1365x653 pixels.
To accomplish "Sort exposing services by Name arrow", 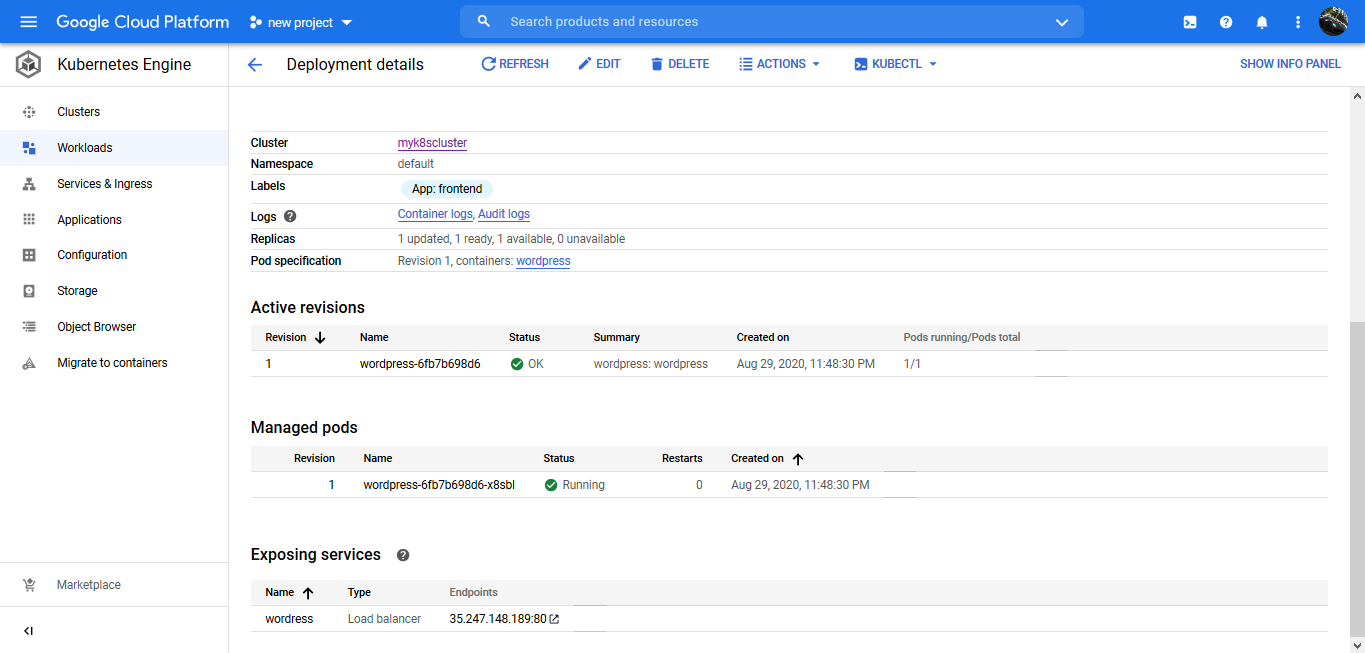I will pyautogui.click(x=308, y=593).
